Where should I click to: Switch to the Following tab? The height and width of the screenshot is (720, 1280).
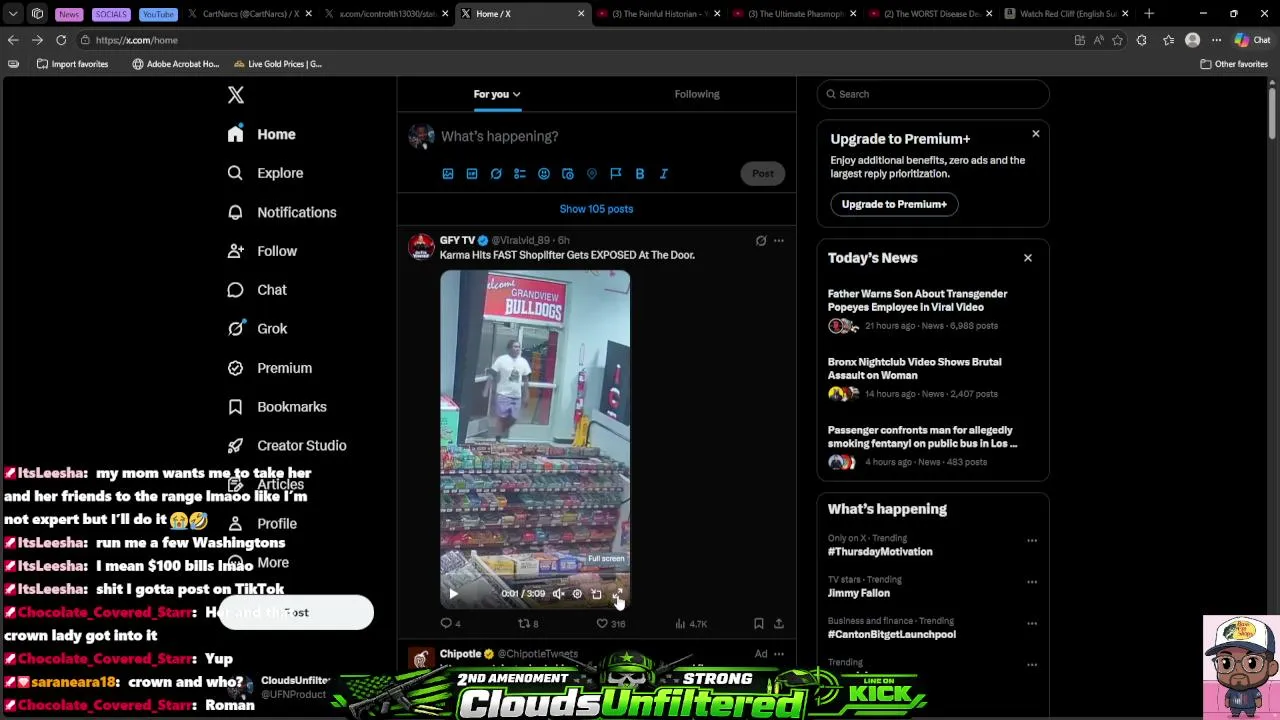697,94
